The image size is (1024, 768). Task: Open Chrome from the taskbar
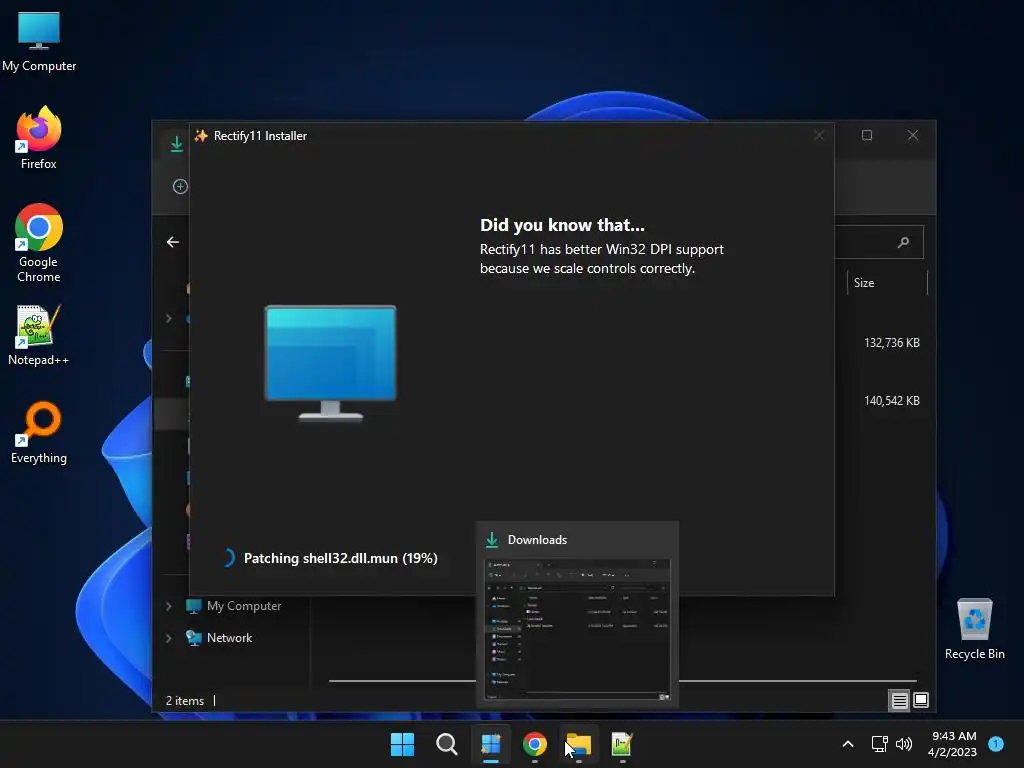click(x=535, y=744)
